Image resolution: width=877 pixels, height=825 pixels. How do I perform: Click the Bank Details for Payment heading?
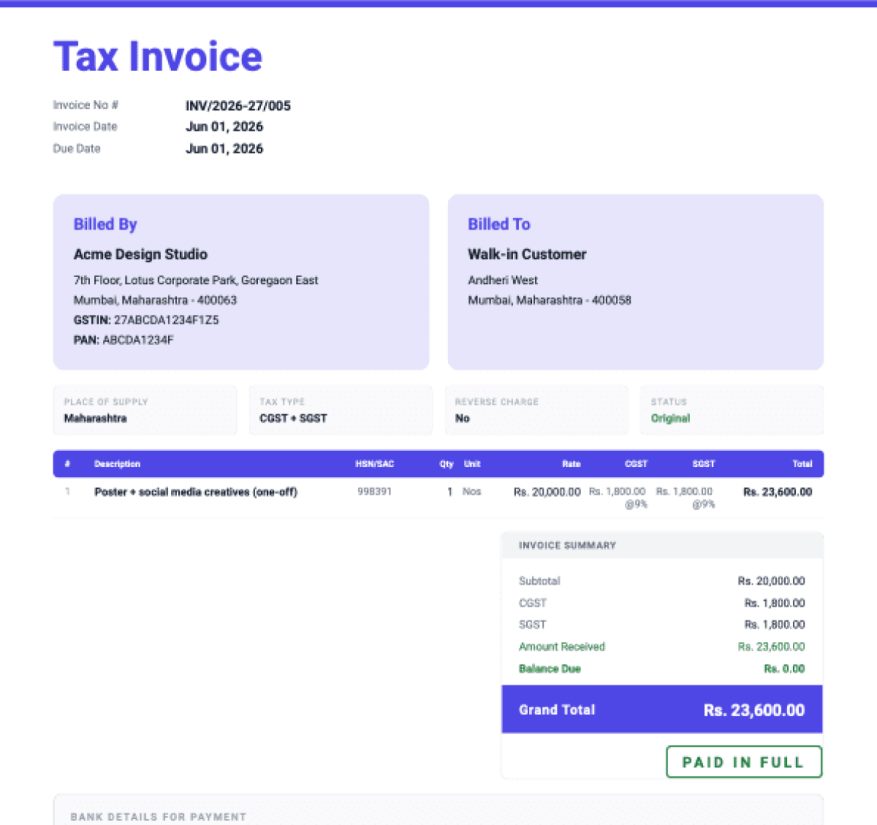coord(158,817)
